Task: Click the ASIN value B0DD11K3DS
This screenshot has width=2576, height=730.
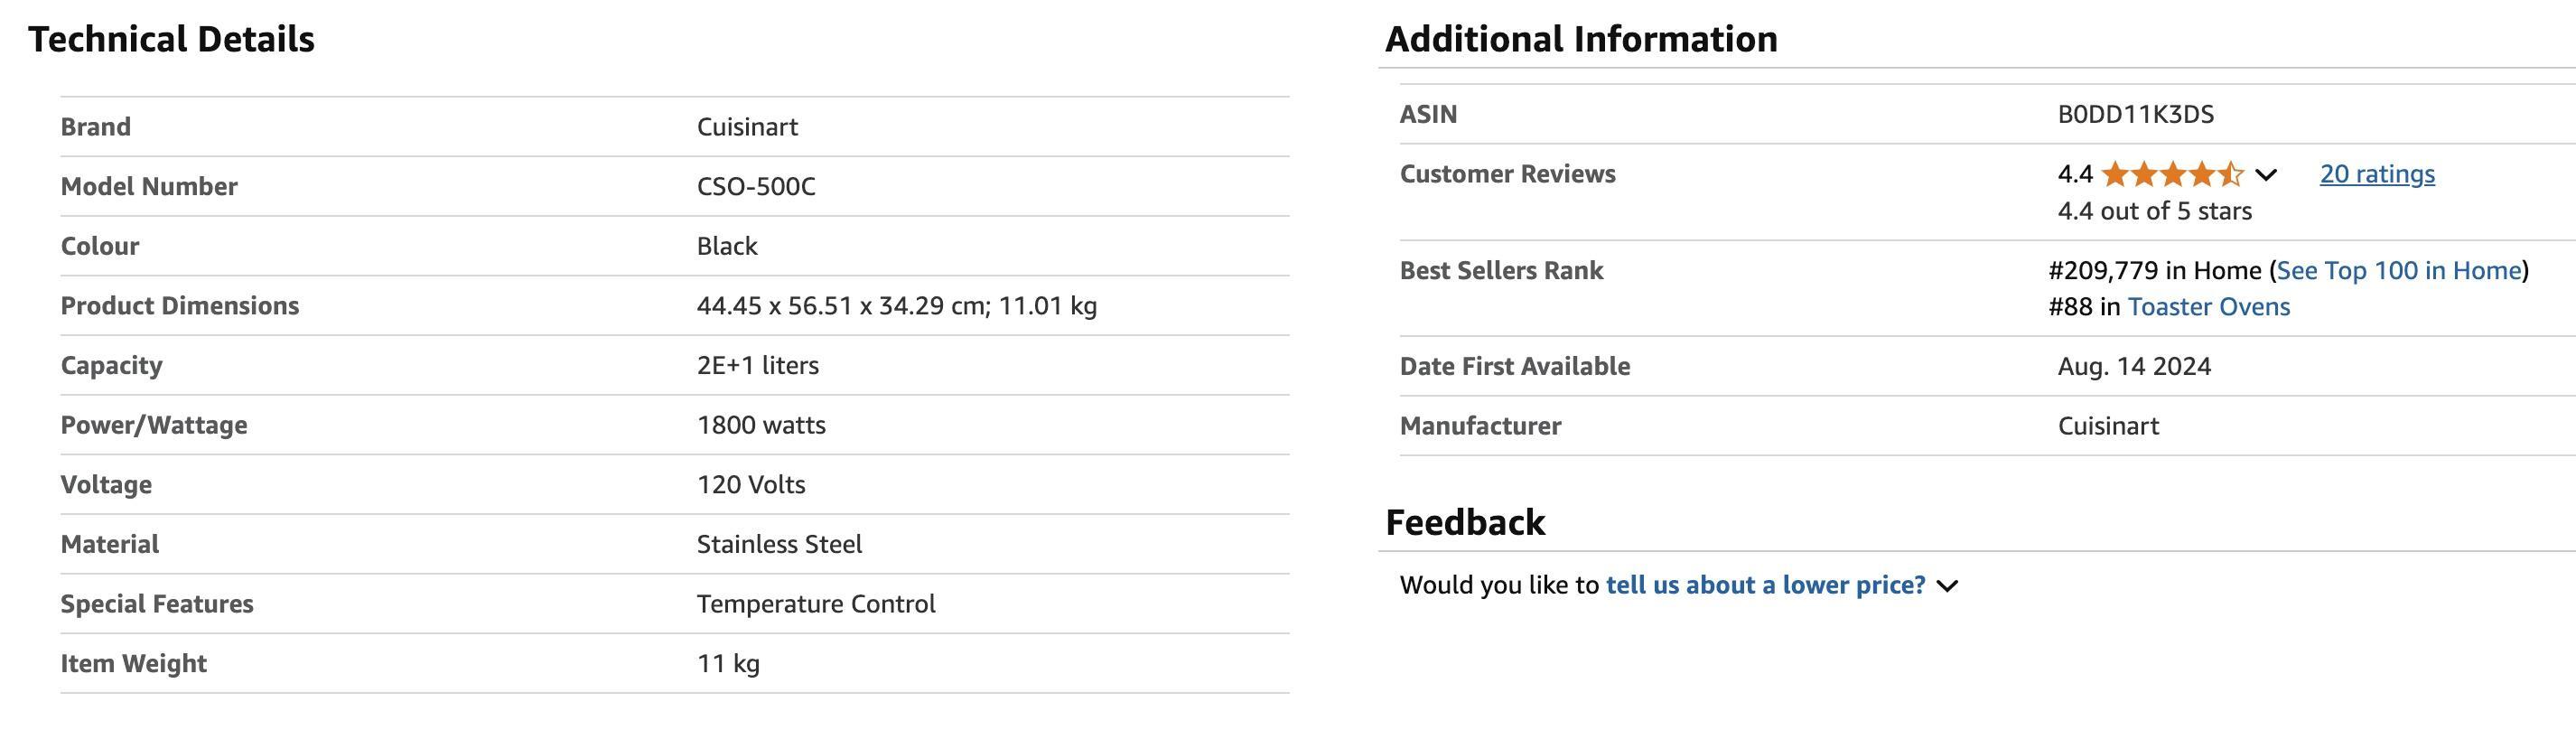Action: [x=2136, y=114]
